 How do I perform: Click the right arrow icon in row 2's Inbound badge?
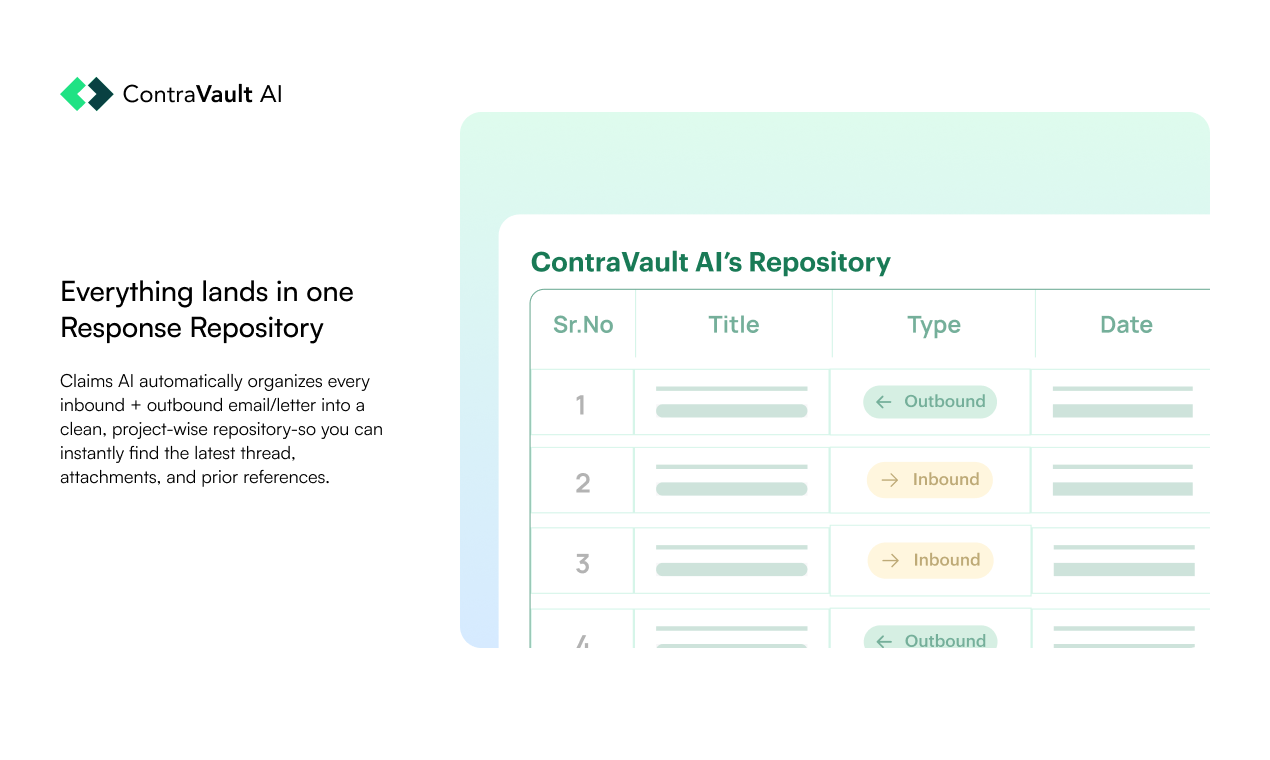click(x=889, y=480)
